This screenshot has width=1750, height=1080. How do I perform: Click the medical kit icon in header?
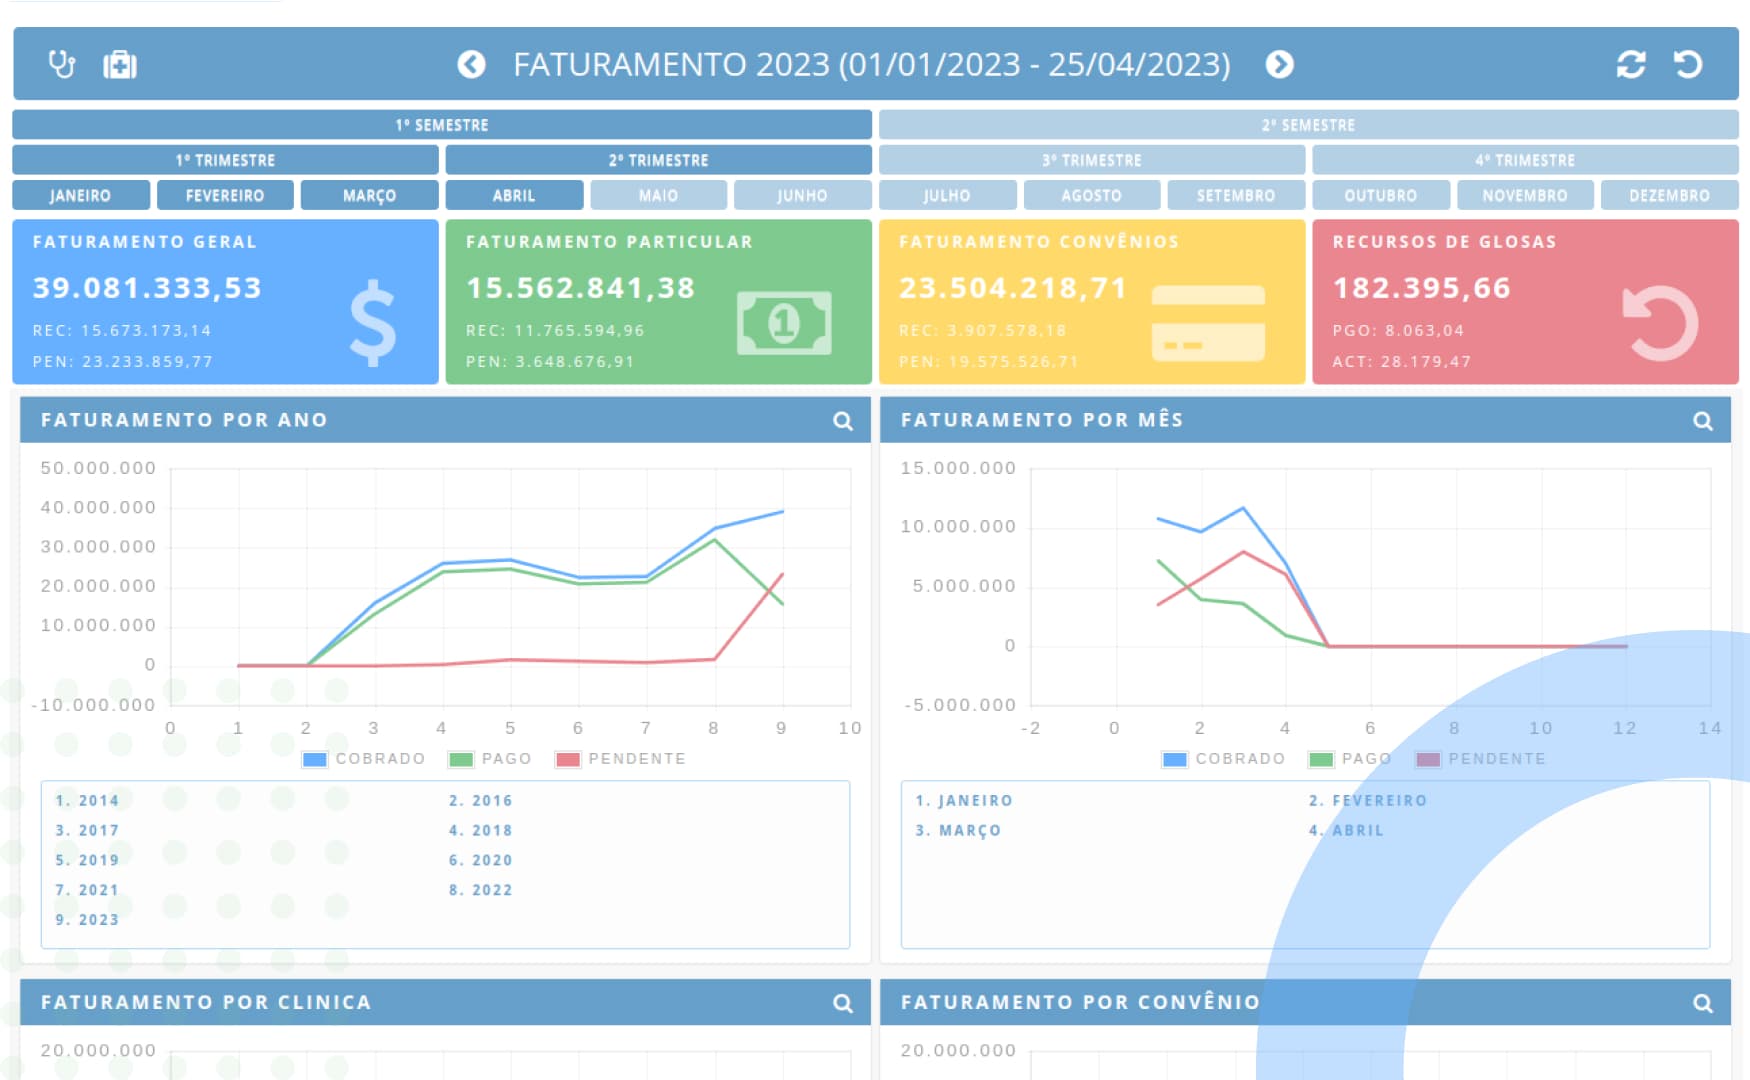point(120,65)
